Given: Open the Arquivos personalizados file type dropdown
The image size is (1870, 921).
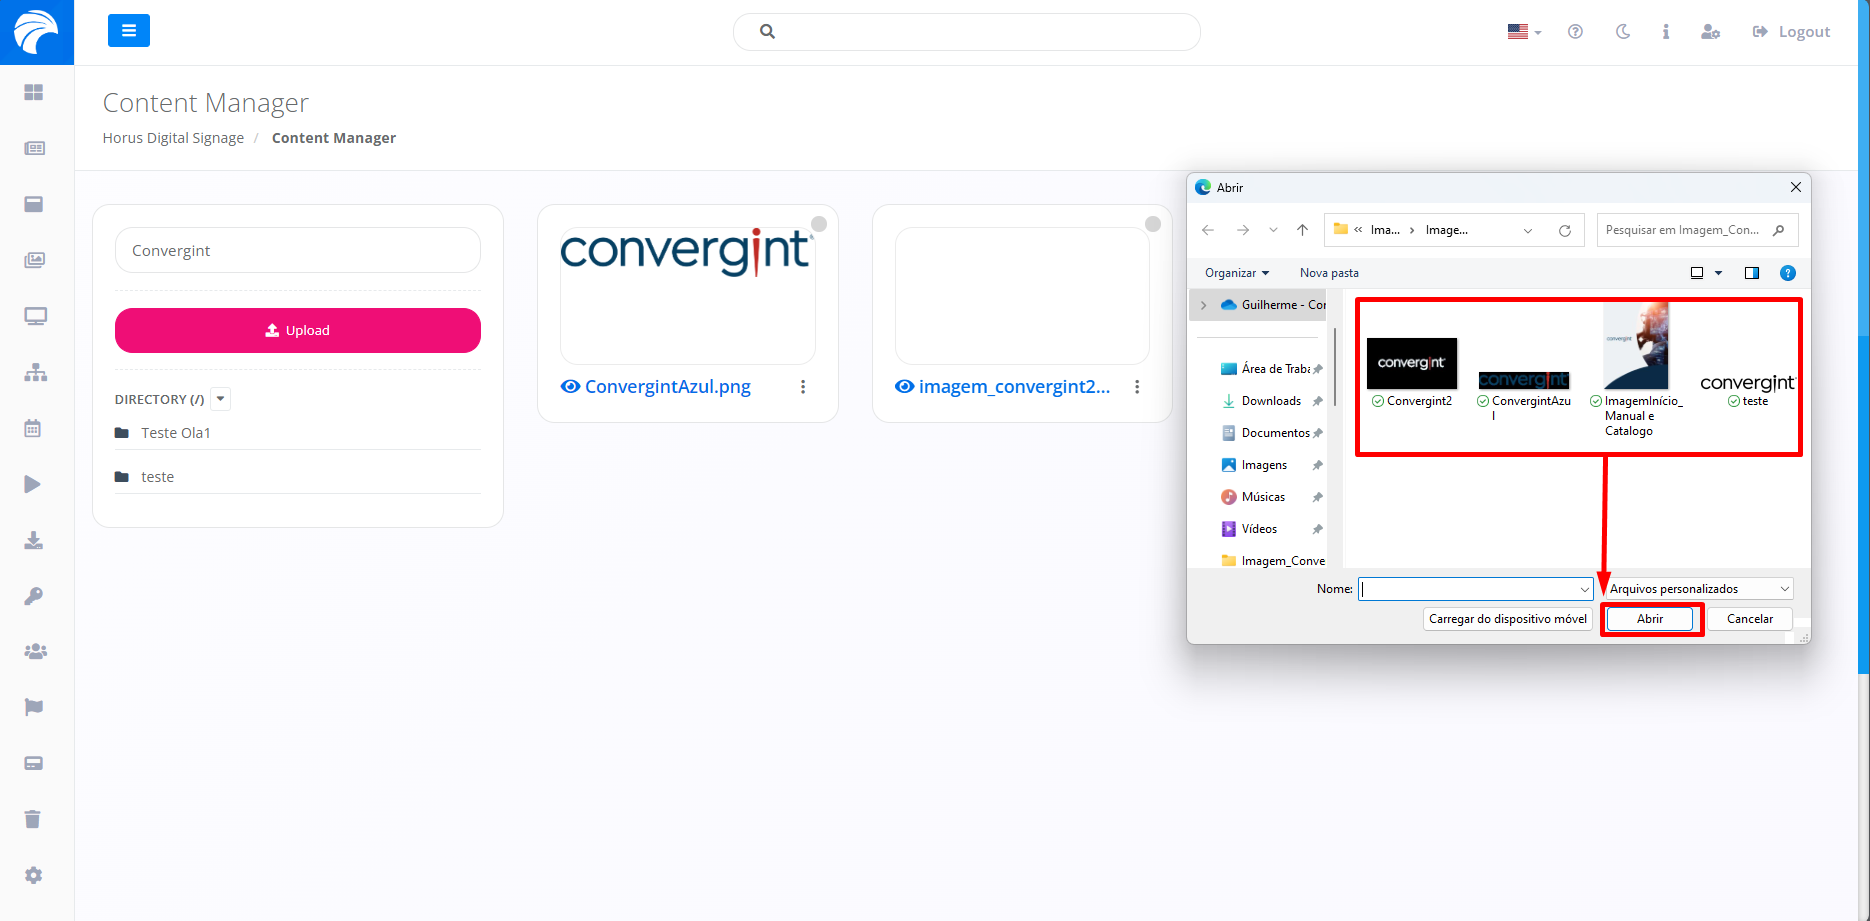Looking at the screenshot, I should [x=1698, y=589].
